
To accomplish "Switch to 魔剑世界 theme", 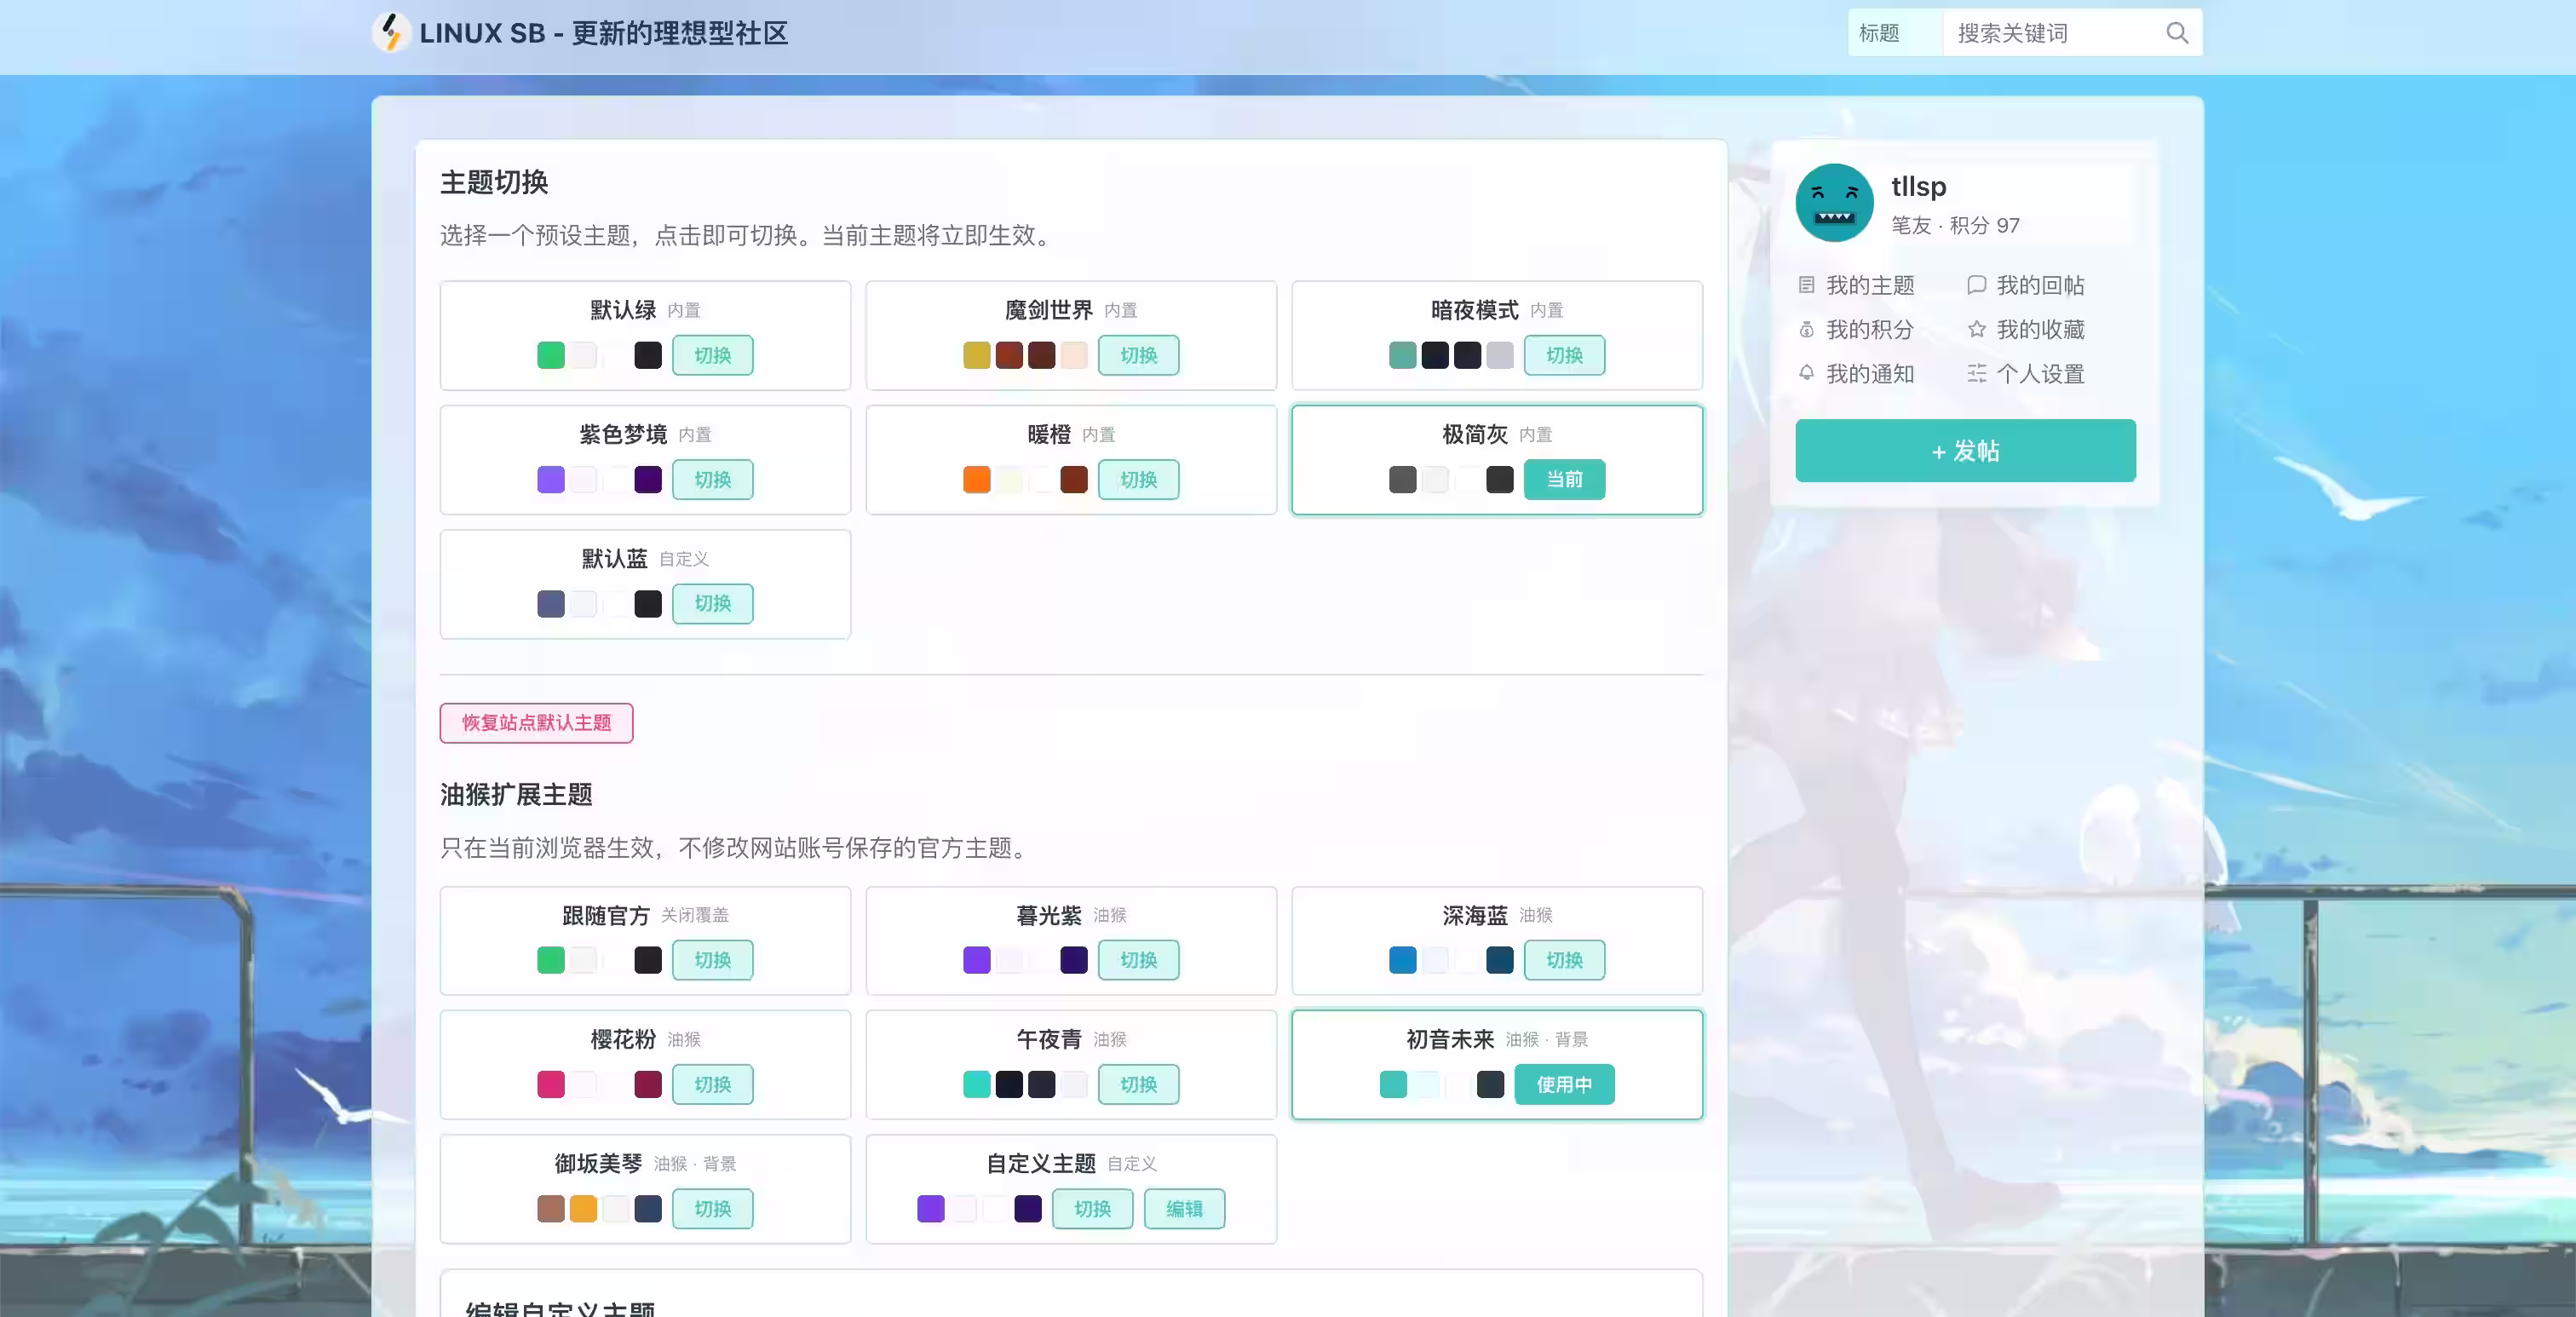I will pos(1138,355).
